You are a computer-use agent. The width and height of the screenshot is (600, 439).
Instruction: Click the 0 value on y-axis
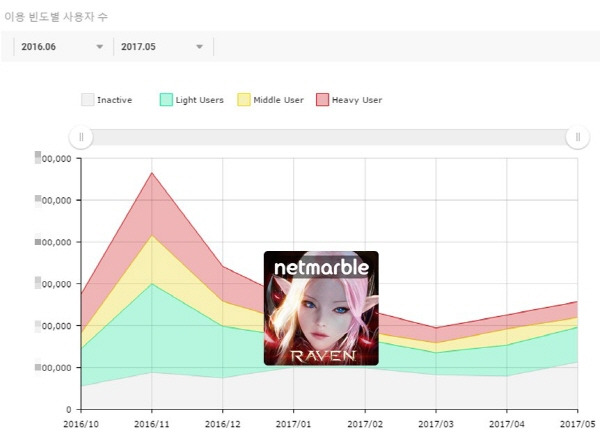(68, 410)
